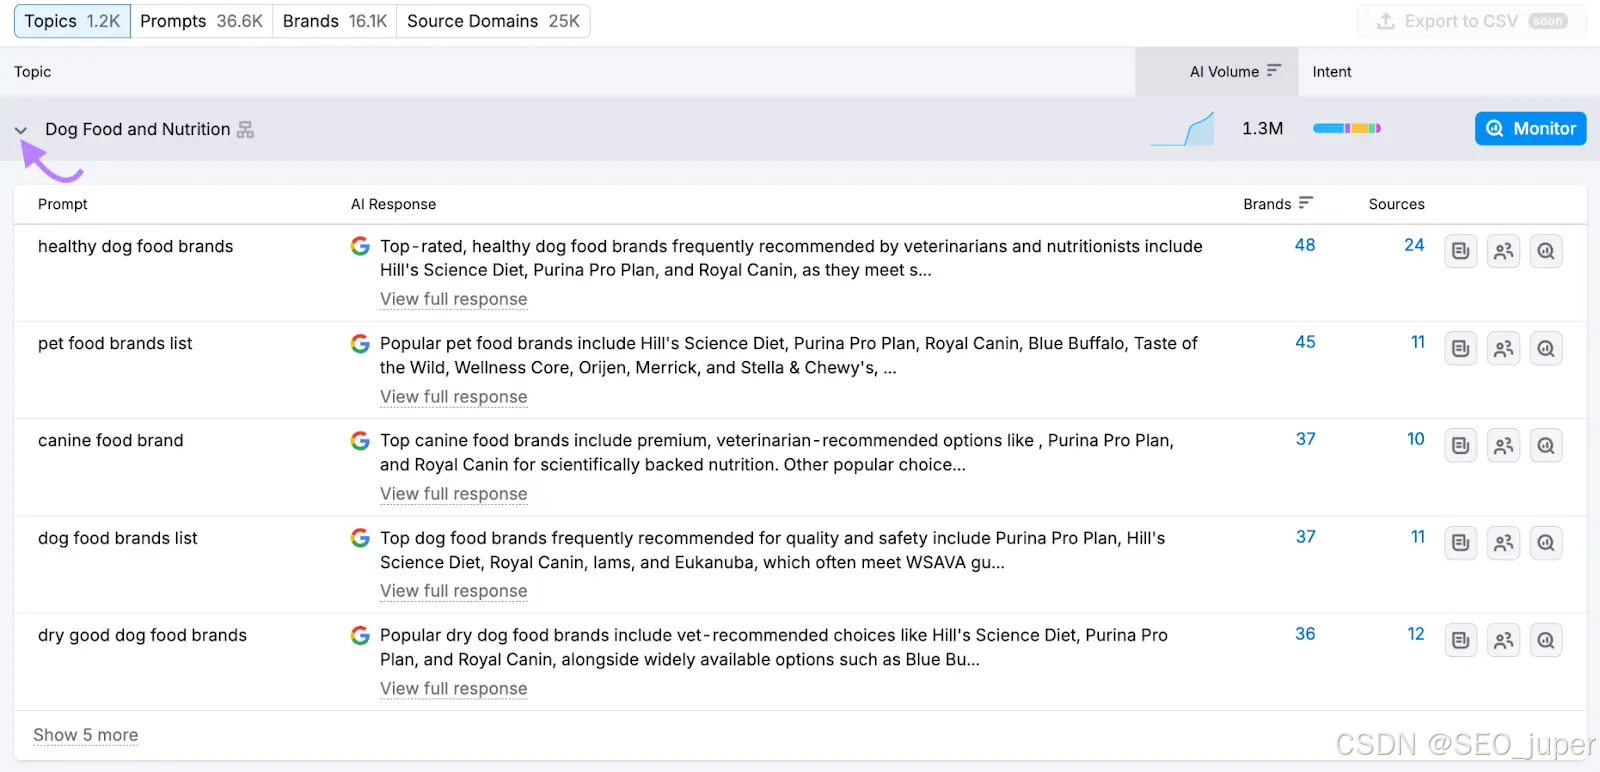Open audience icon for healthy dog food brands
Viewport: 1600px width, 772px height.
[x=1503, y=251]
